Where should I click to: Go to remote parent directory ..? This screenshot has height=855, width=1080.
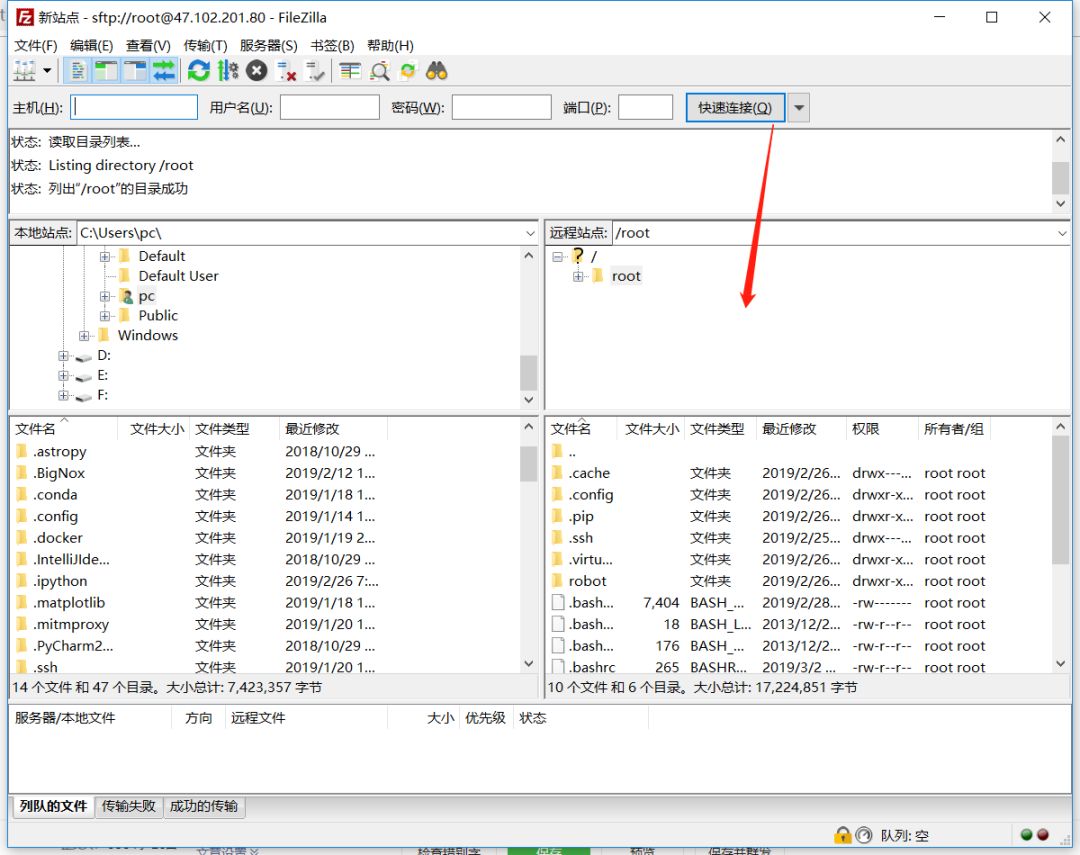(x=572, y=452)
